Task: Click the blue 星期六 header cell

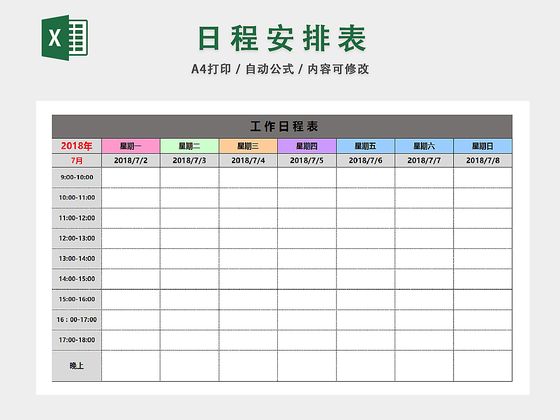Action: (424, 146)
